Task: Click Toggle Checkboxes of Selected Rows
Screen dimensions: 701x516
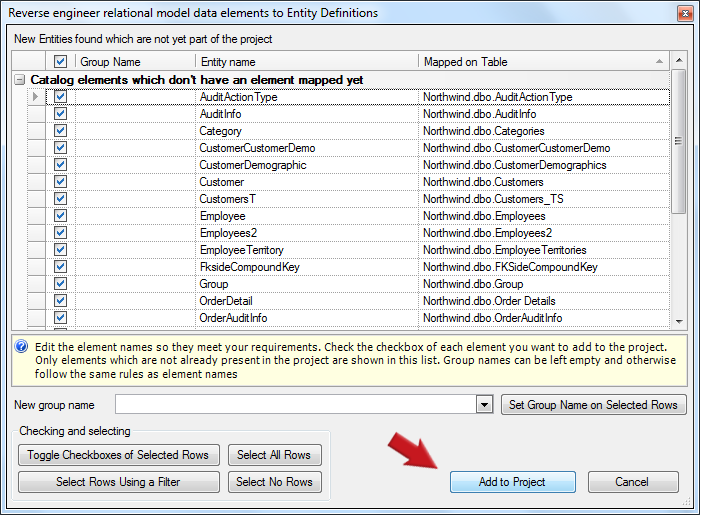Action: click(x=118, y=455)
